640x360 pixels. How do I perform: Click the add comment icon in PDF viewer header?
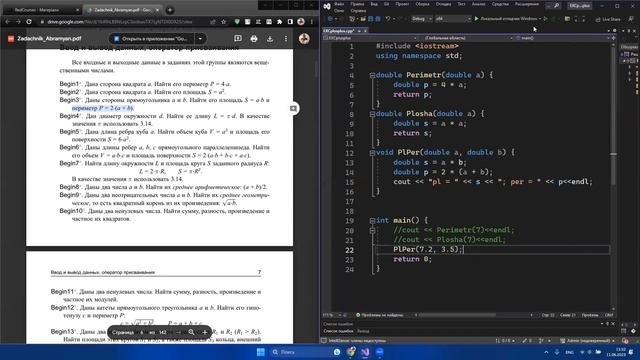pos(238,39)
